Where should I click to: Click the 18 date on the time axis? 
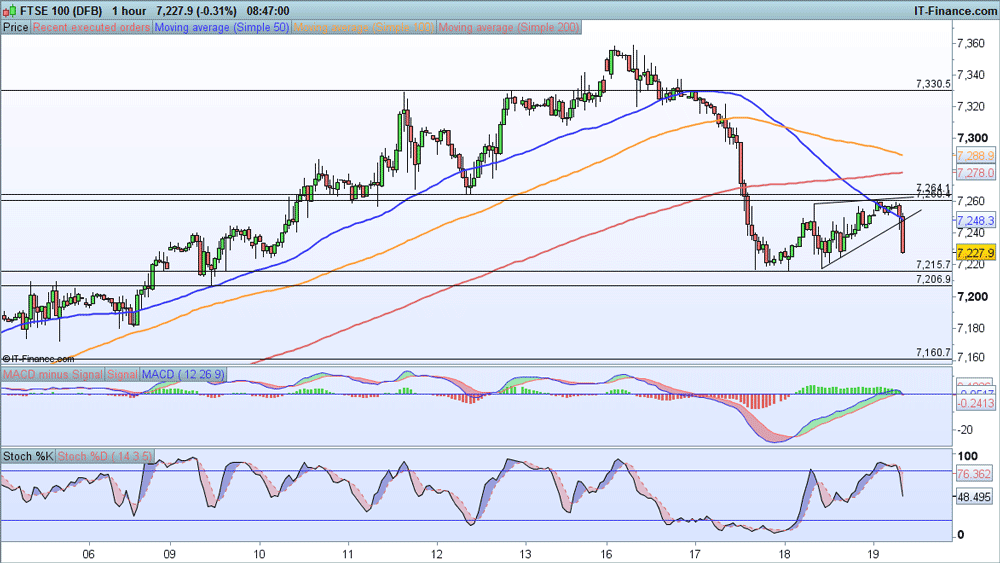[784, 554]
